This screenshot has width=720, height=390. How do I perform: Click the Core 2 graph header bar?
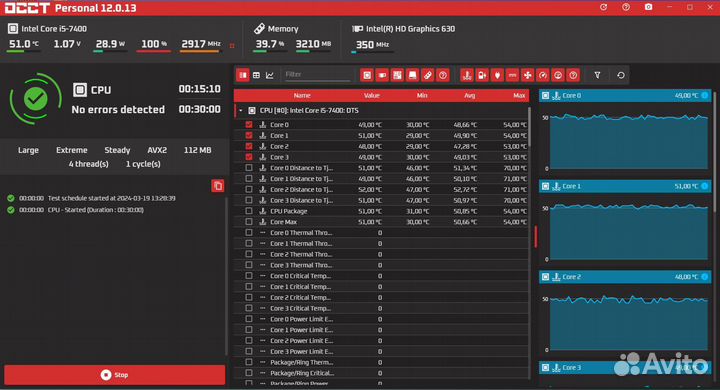pyautogui.click(x=625, y=277)
